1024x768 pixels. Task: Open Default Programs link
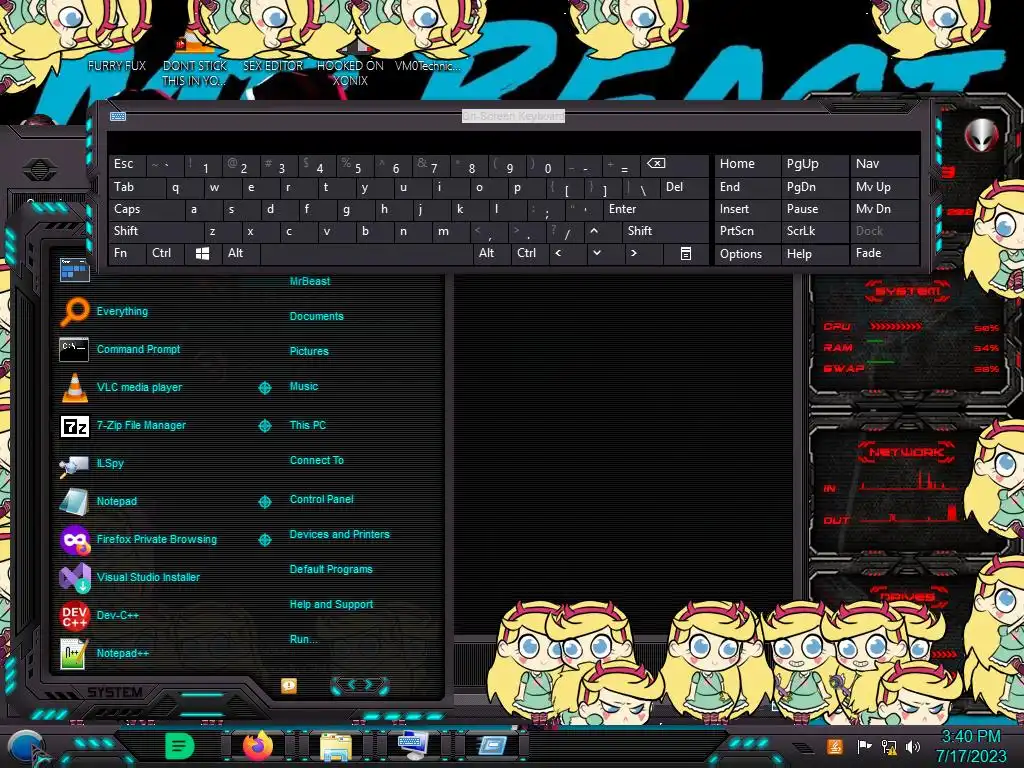331,569
